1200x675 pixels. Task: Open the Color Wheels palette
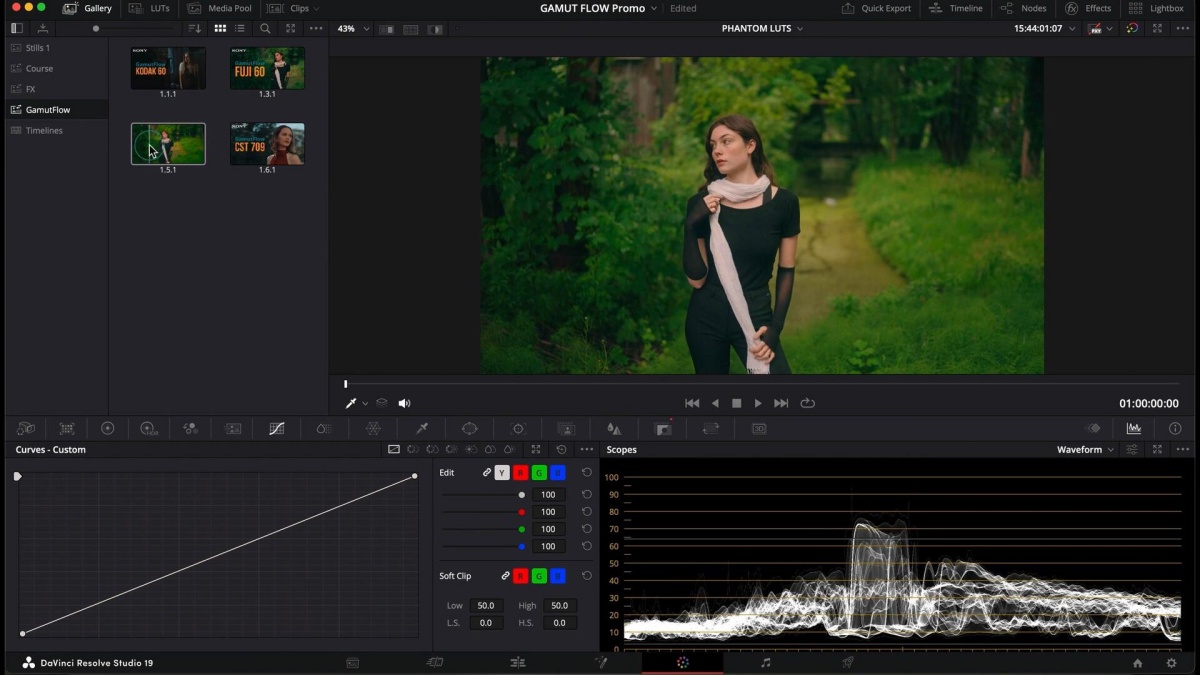coord(107,428)
